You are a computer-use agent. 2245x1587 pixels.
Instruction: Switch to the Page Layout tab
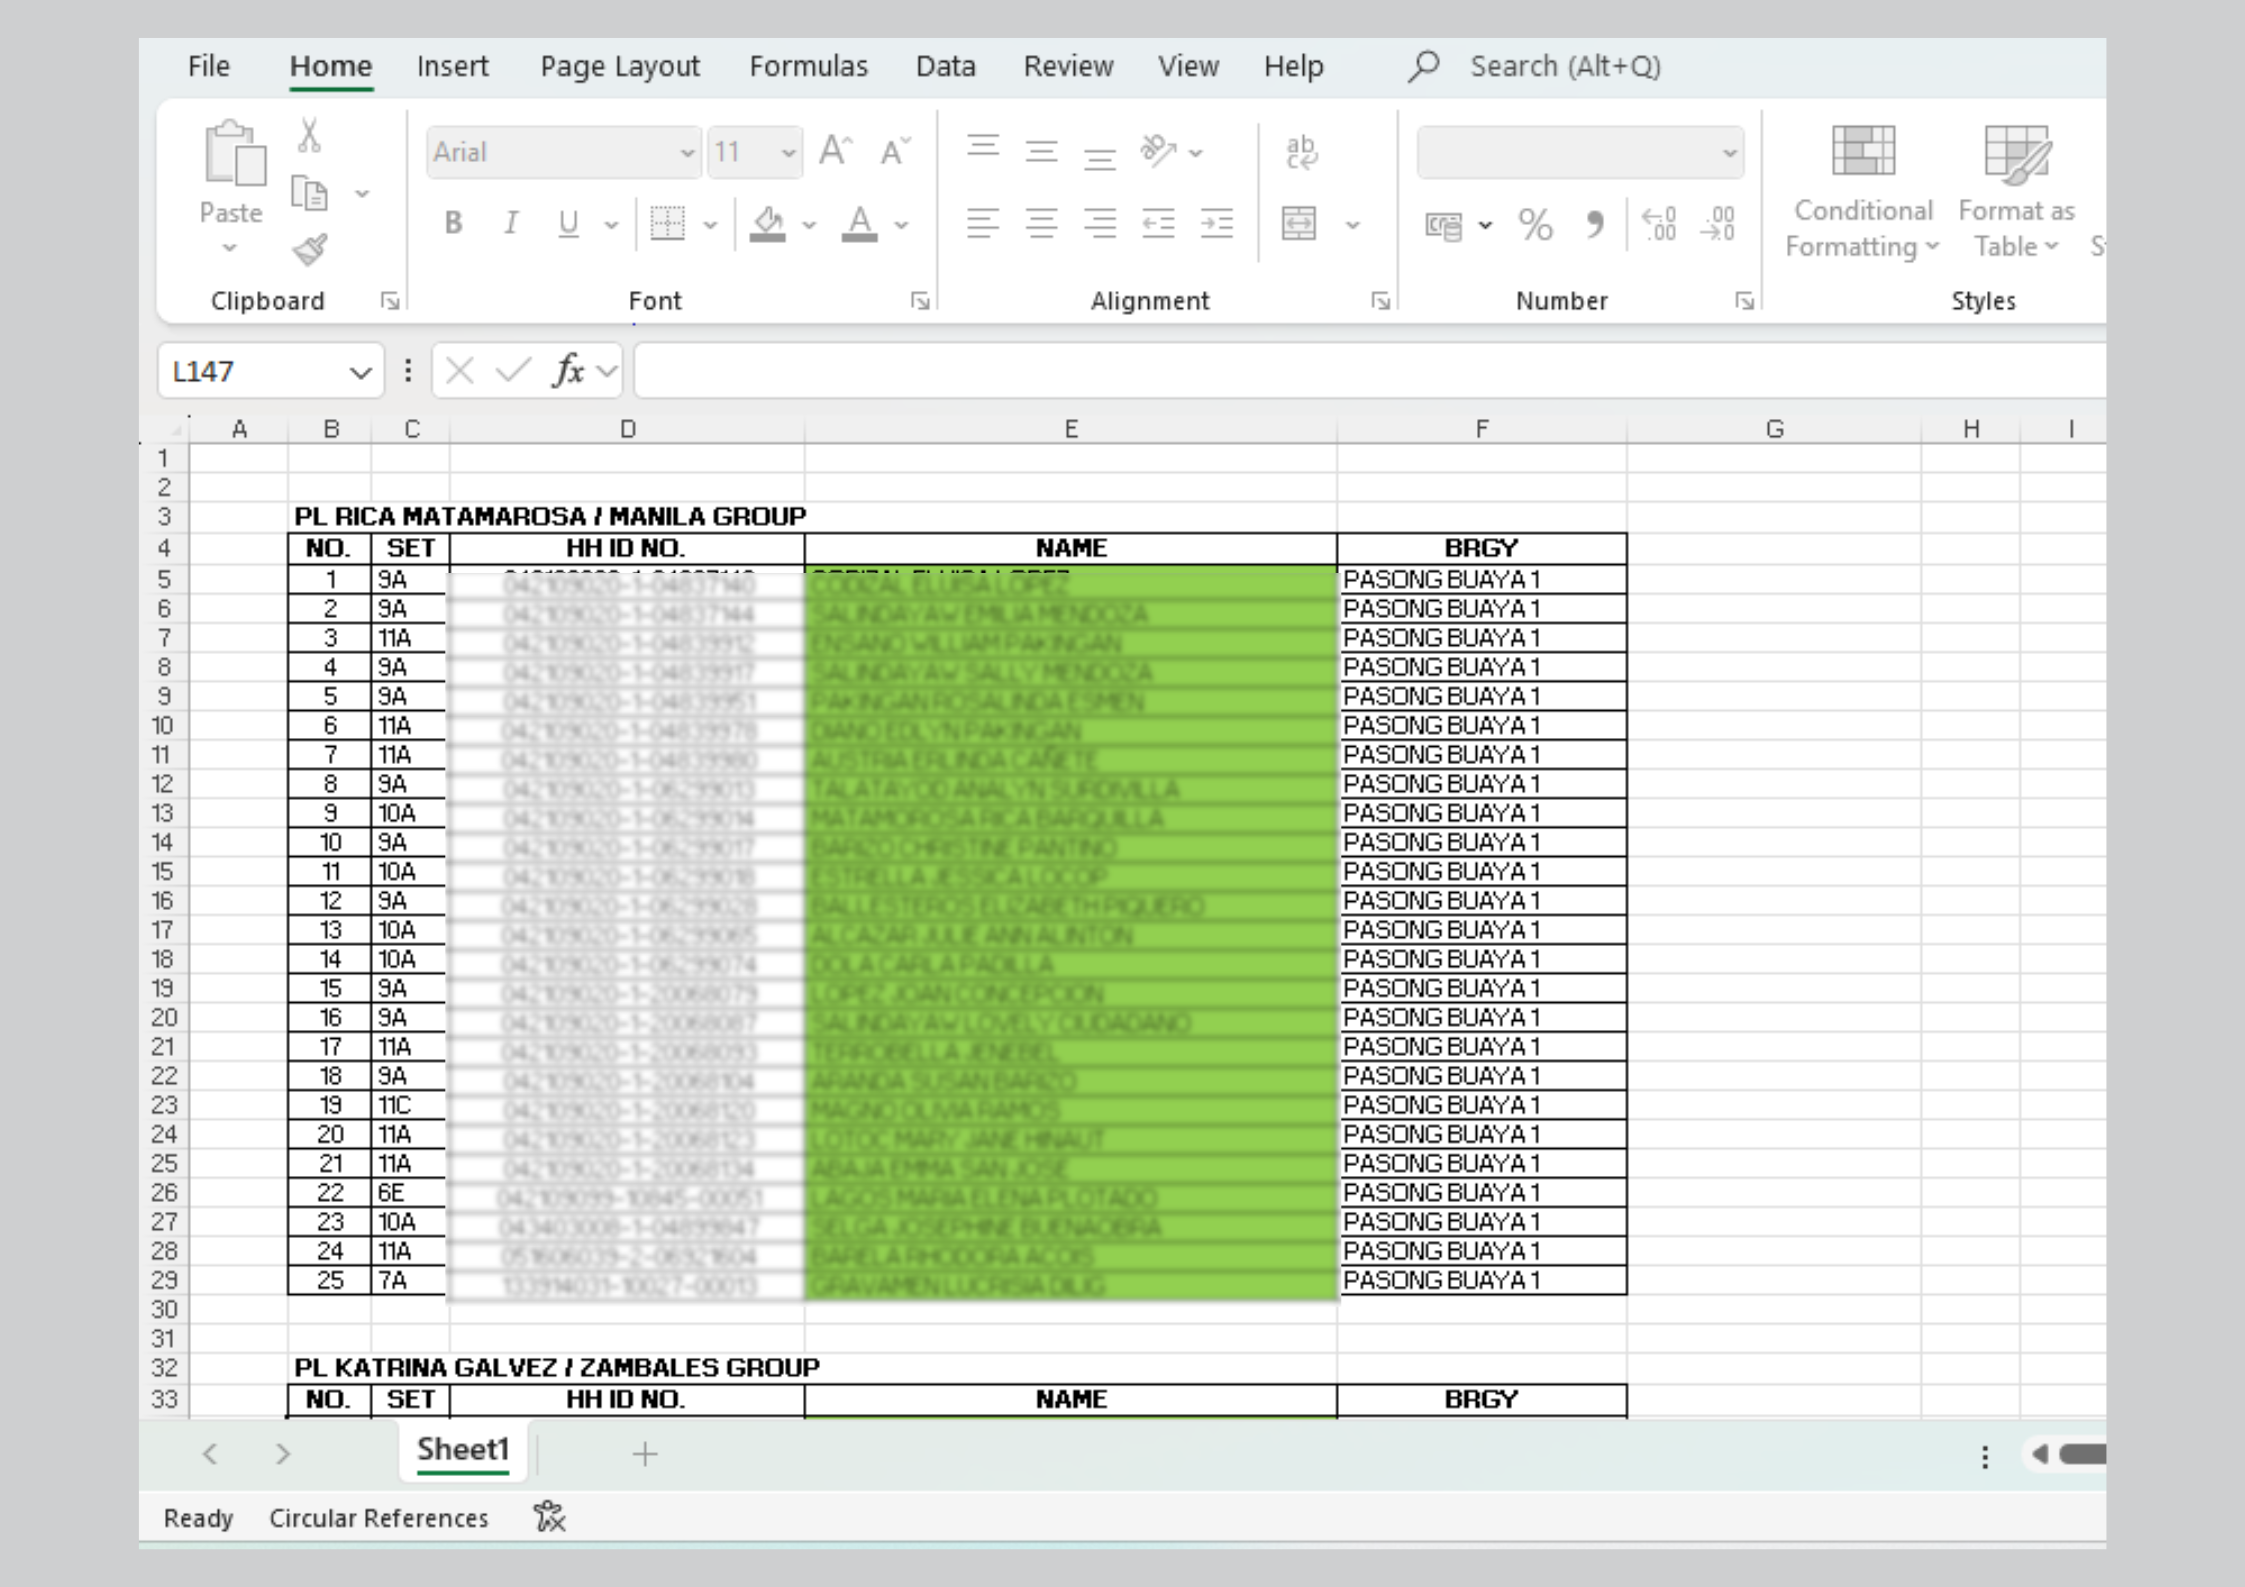coord(620,66)
